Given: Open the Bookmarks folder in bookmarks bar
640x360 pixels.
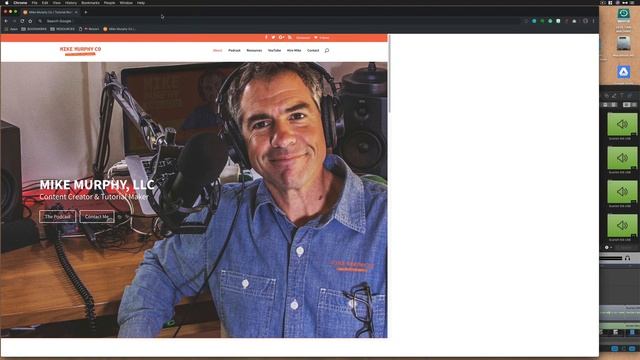Looking at the screenshot, I should click(x=34, y=29).
